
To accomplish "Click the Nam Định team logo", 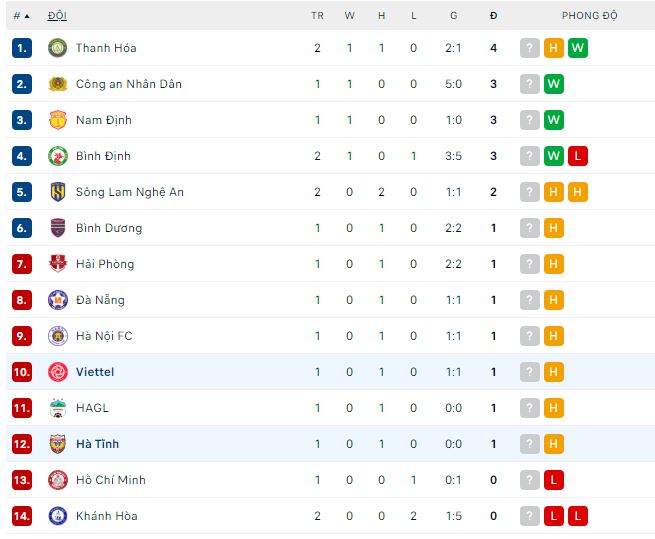I will (x=57, y=120).
